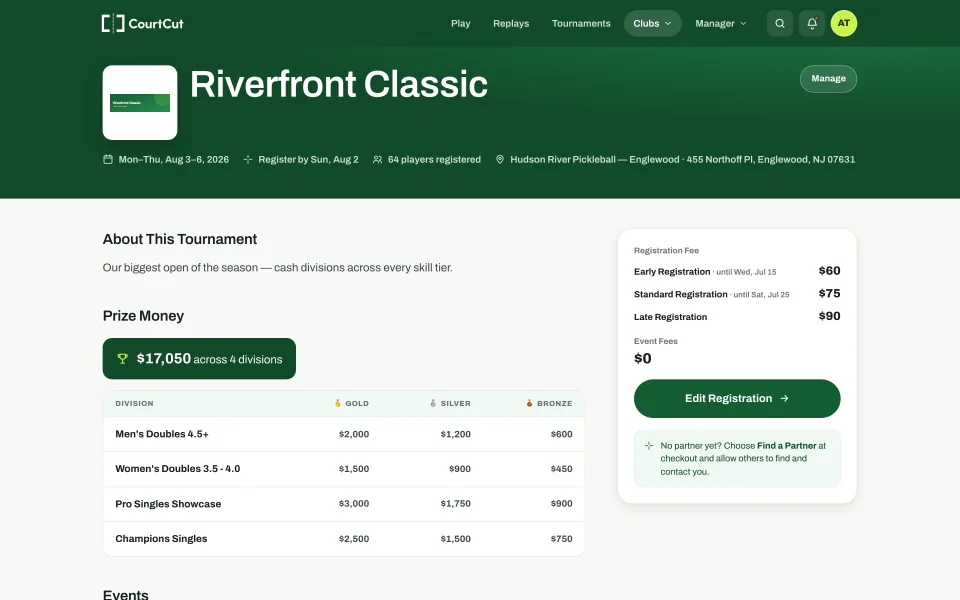Click the Mon–Thu, Aug 3–6, 2026 date text
Screen dimensions: 960x600
[173, 159]
